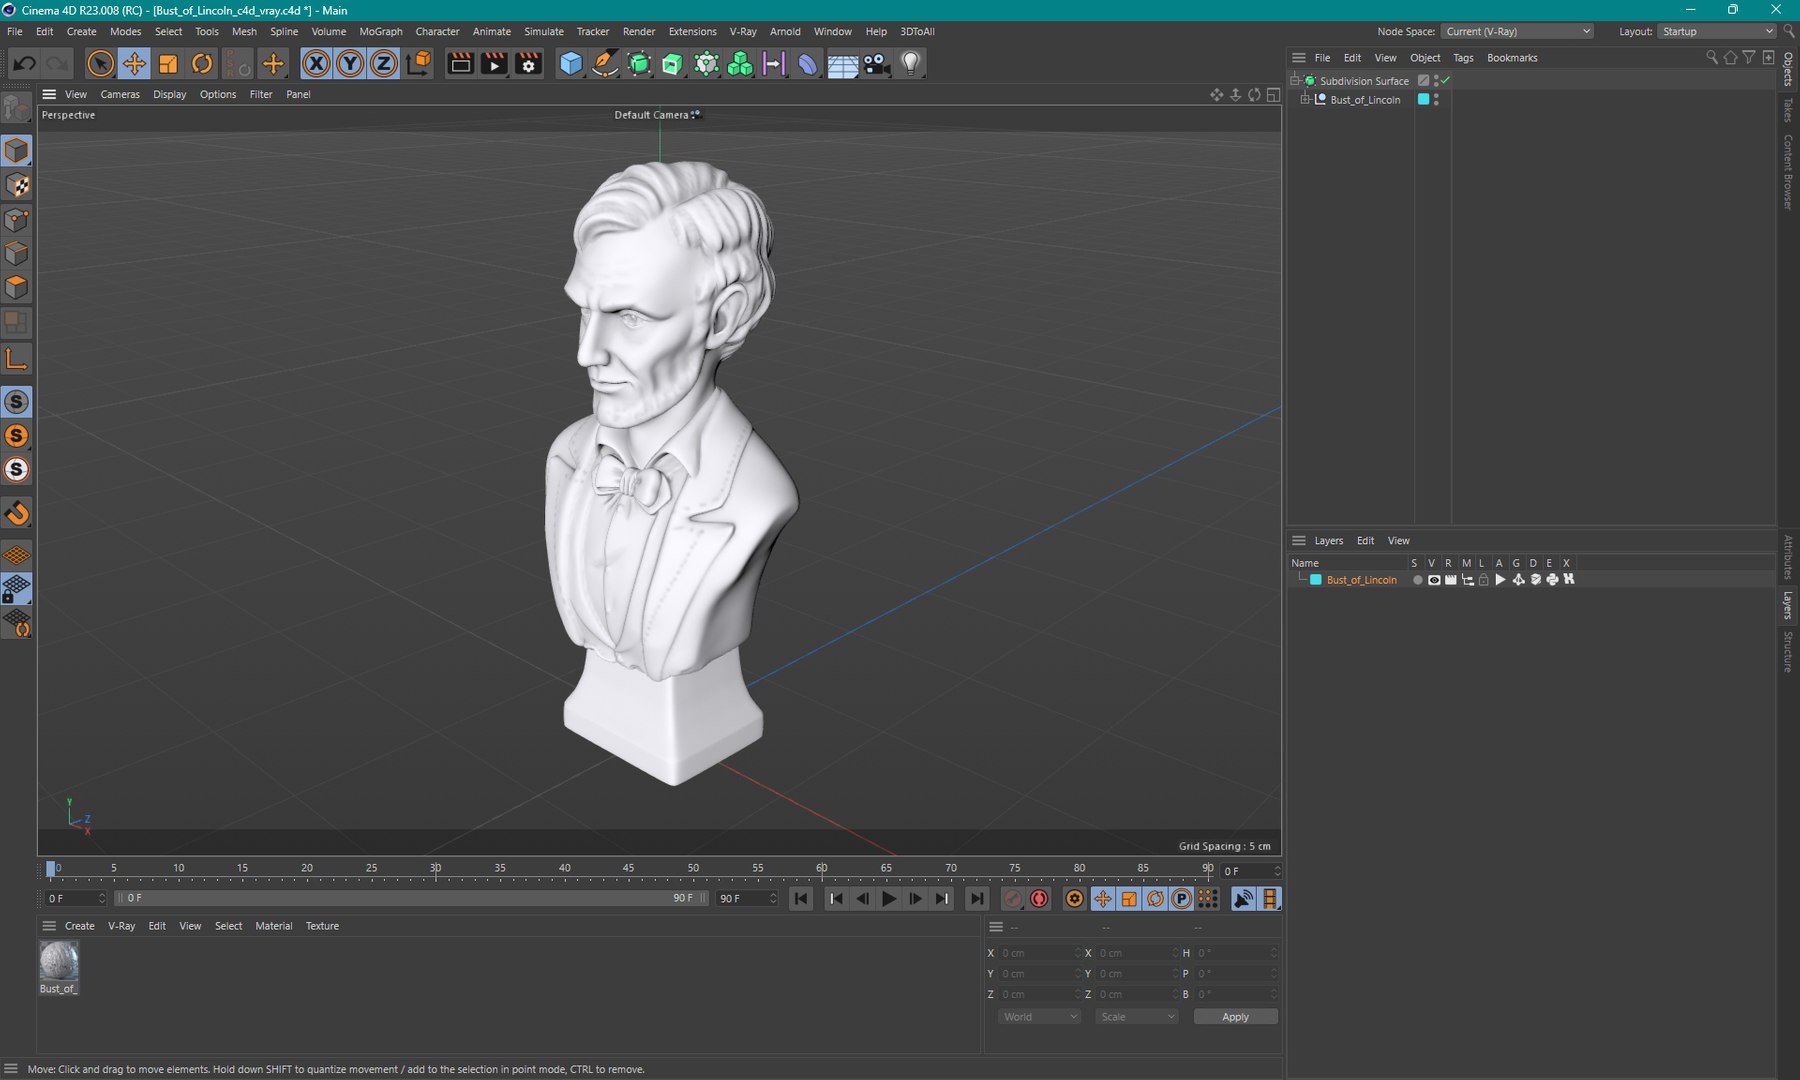Switch to Edges mode
The height and width of the screenshot is (1080, 1800).
[17, 253]
